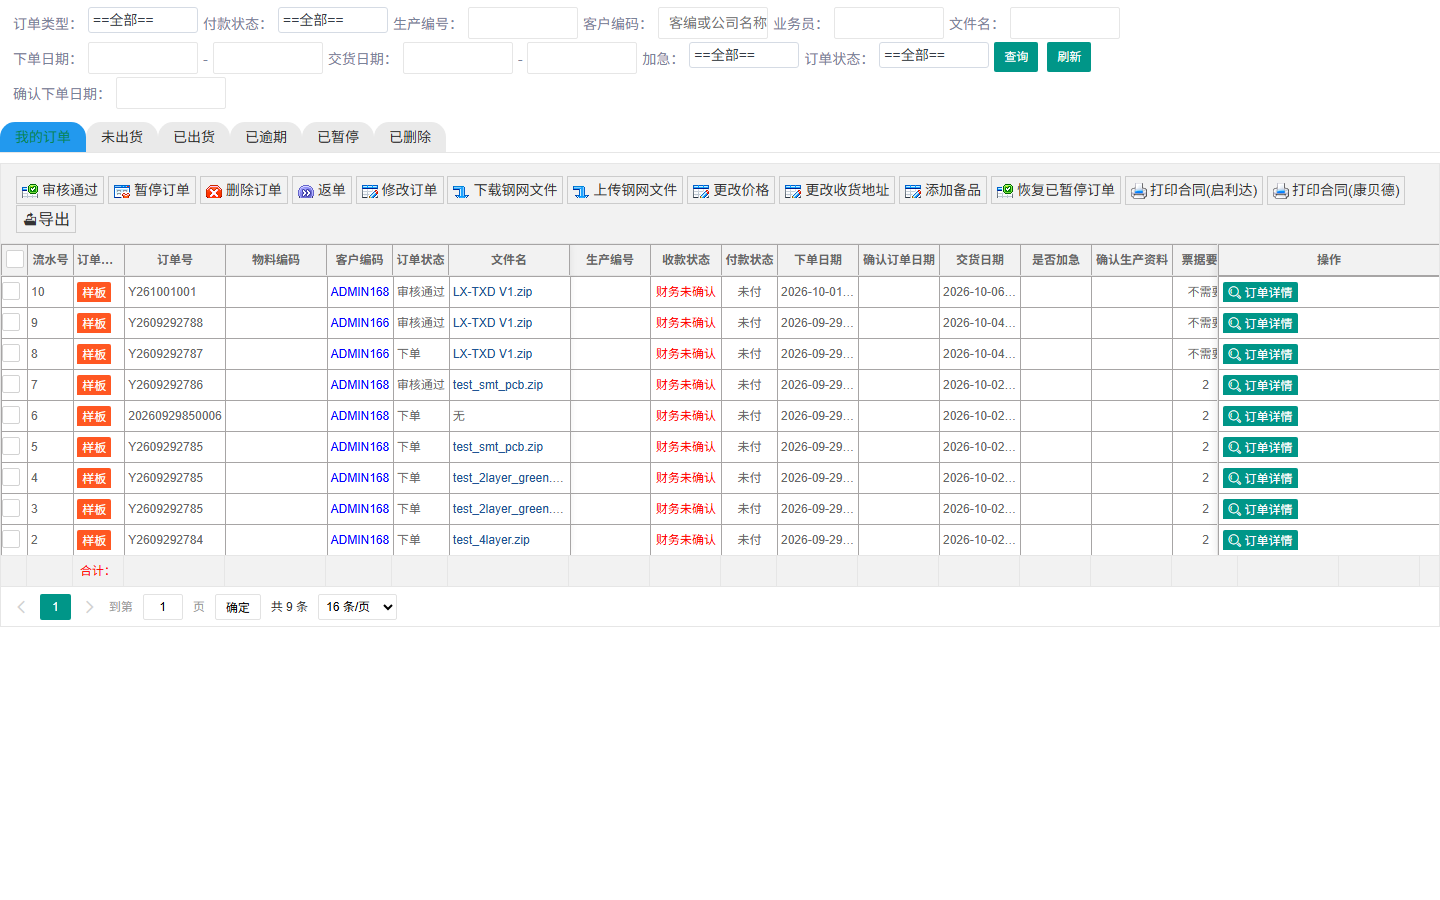Image resolution: width=1440 pixels, height=900 pixels.
Task: Click 样板 tag in row 3
Action: tap(94, 510)
